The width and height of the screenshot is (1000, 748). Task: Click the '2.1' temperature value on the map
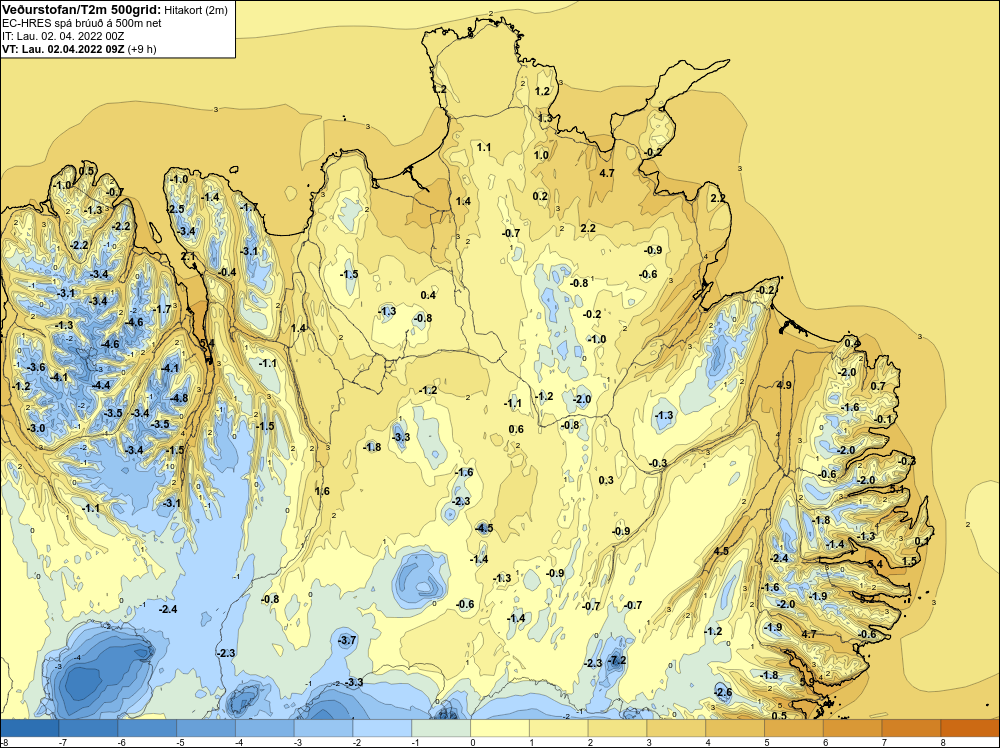188,256
